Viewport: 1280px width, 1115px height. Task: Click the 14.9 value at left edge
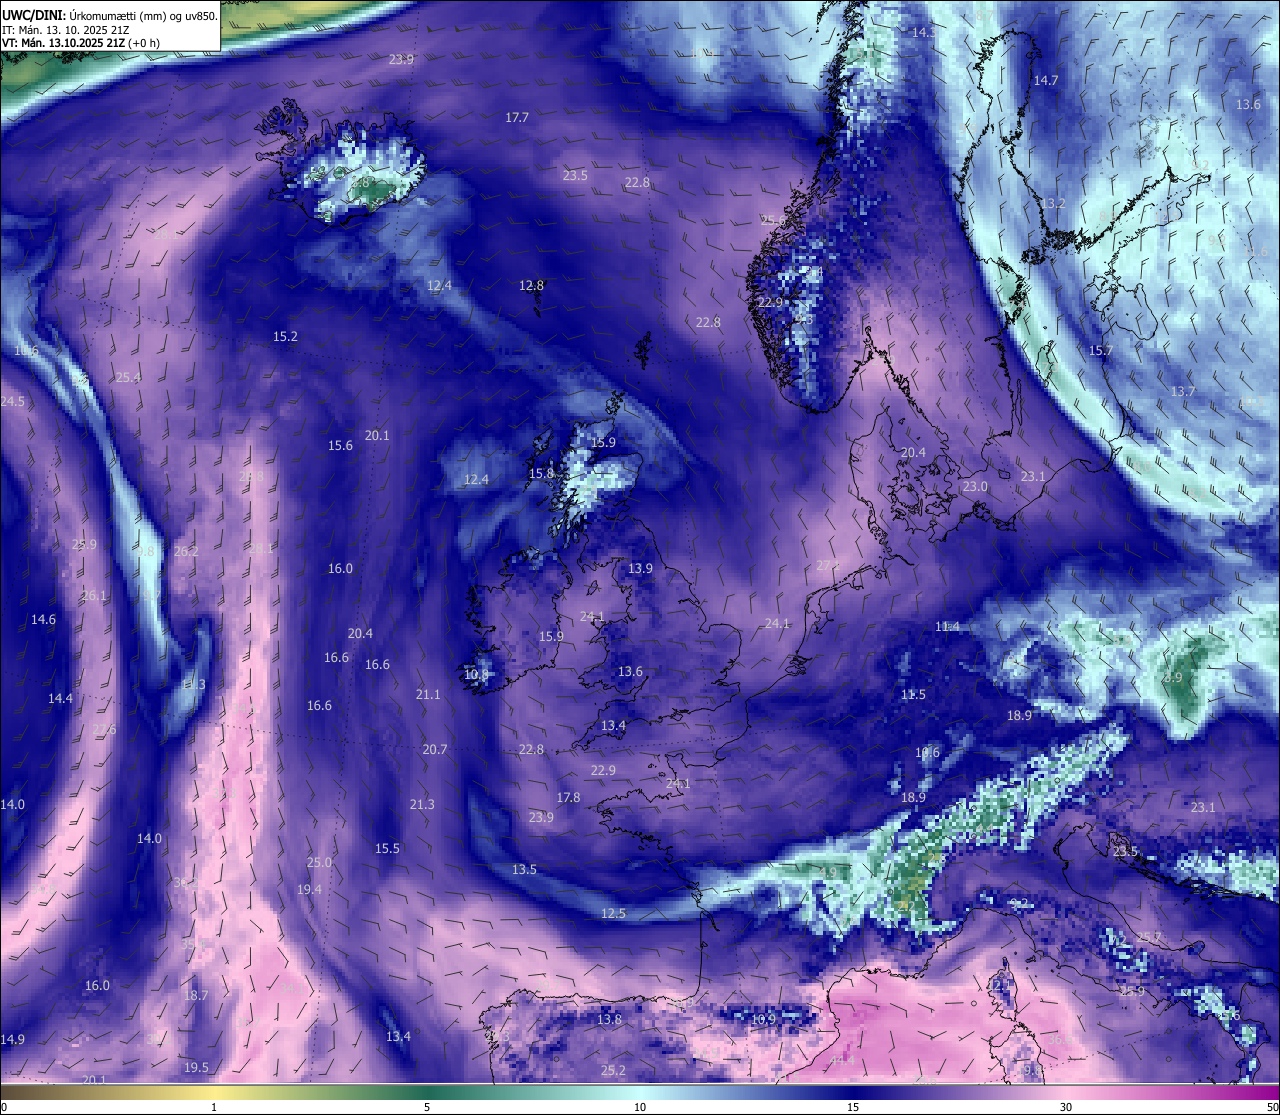point(12,1039)
